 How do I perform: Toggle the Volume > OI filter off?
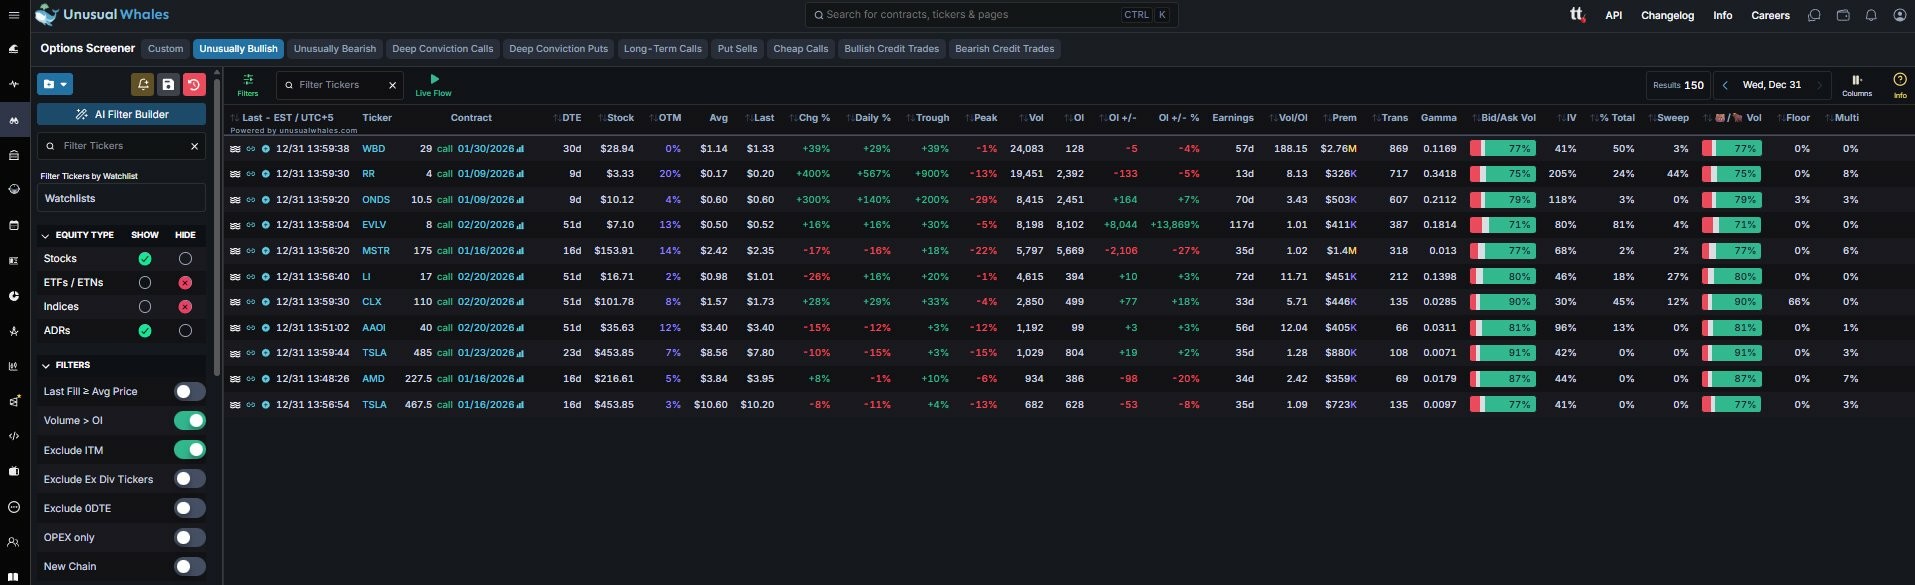(x=189, y=421)
